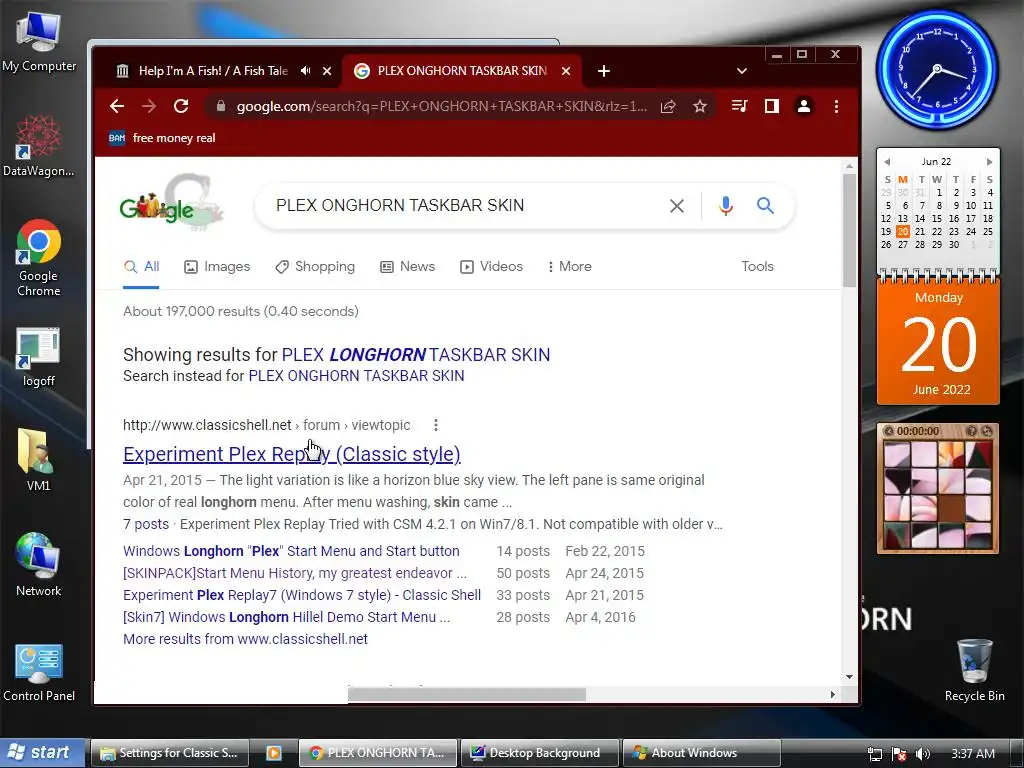The image size is (1024, 768).
Task: View site information via the padlock icon
Action: (x=221, y=106)
